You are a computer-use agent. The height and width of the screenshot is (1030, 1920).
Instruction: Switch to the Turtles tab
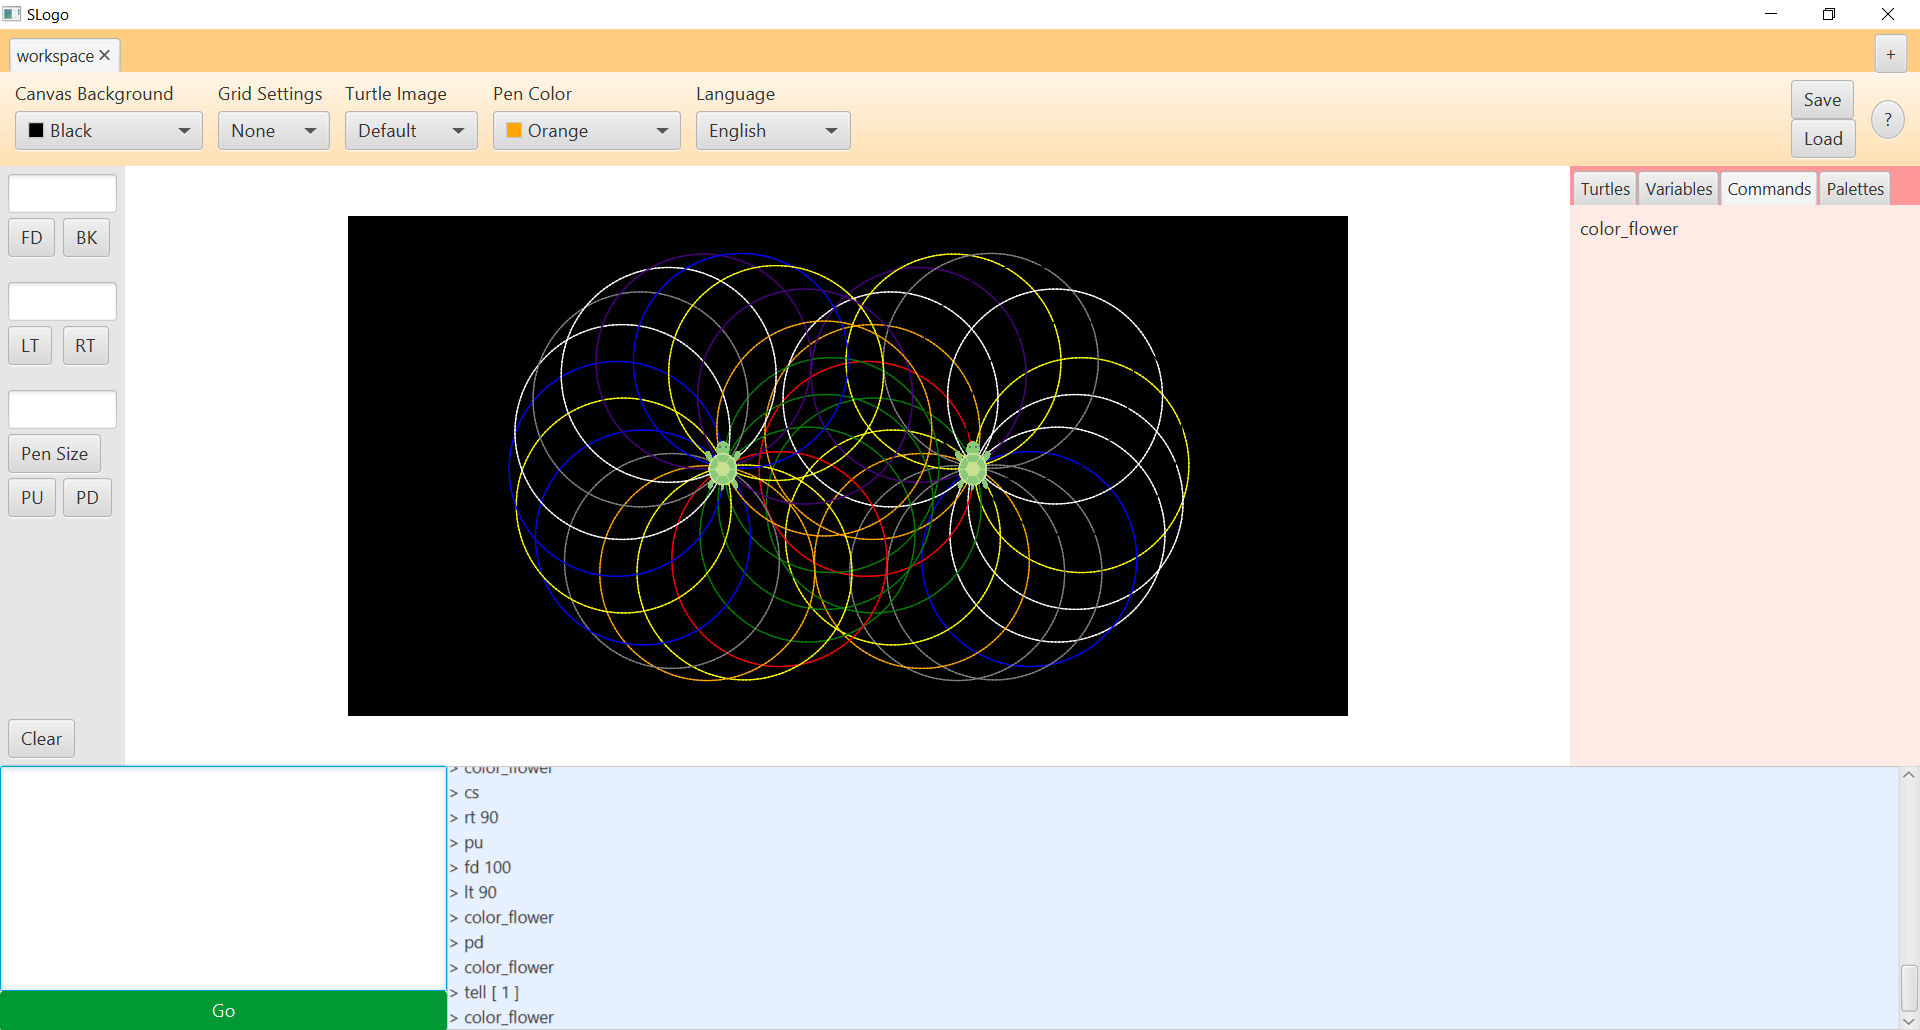(1604, 189)
